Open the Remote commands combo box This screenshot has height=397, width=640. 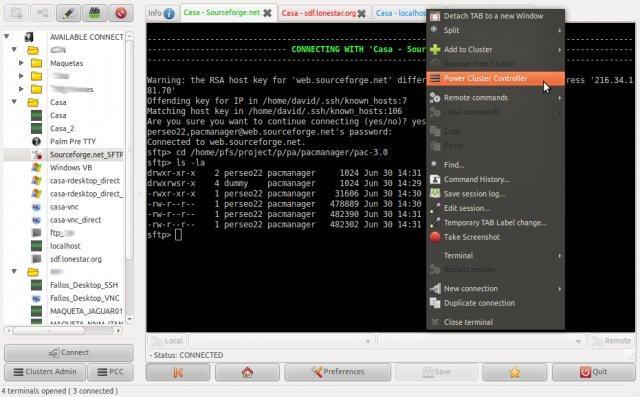tap(482, 341)
